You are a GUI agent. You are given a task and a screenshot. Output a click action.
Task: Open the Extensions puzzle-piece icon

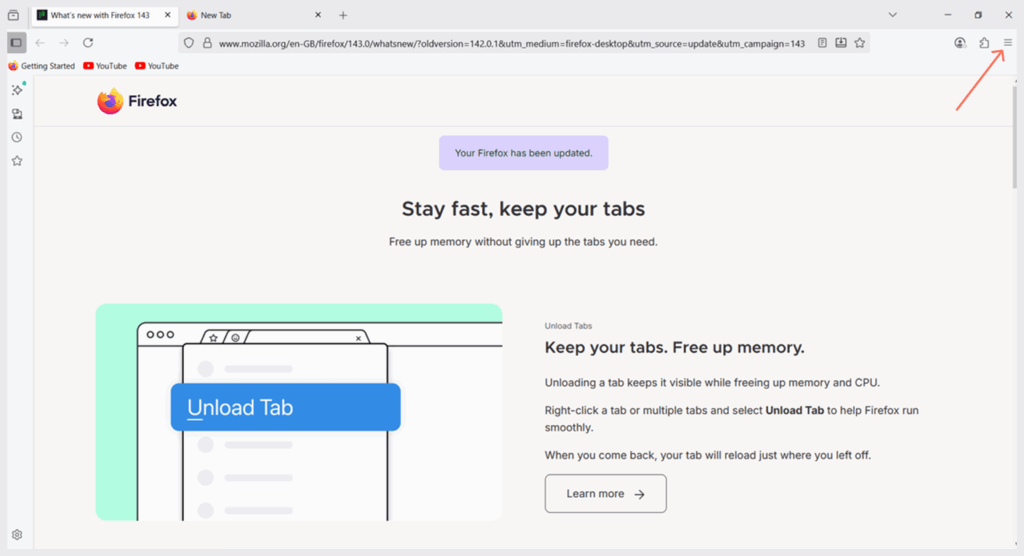[x=984, y=43]
